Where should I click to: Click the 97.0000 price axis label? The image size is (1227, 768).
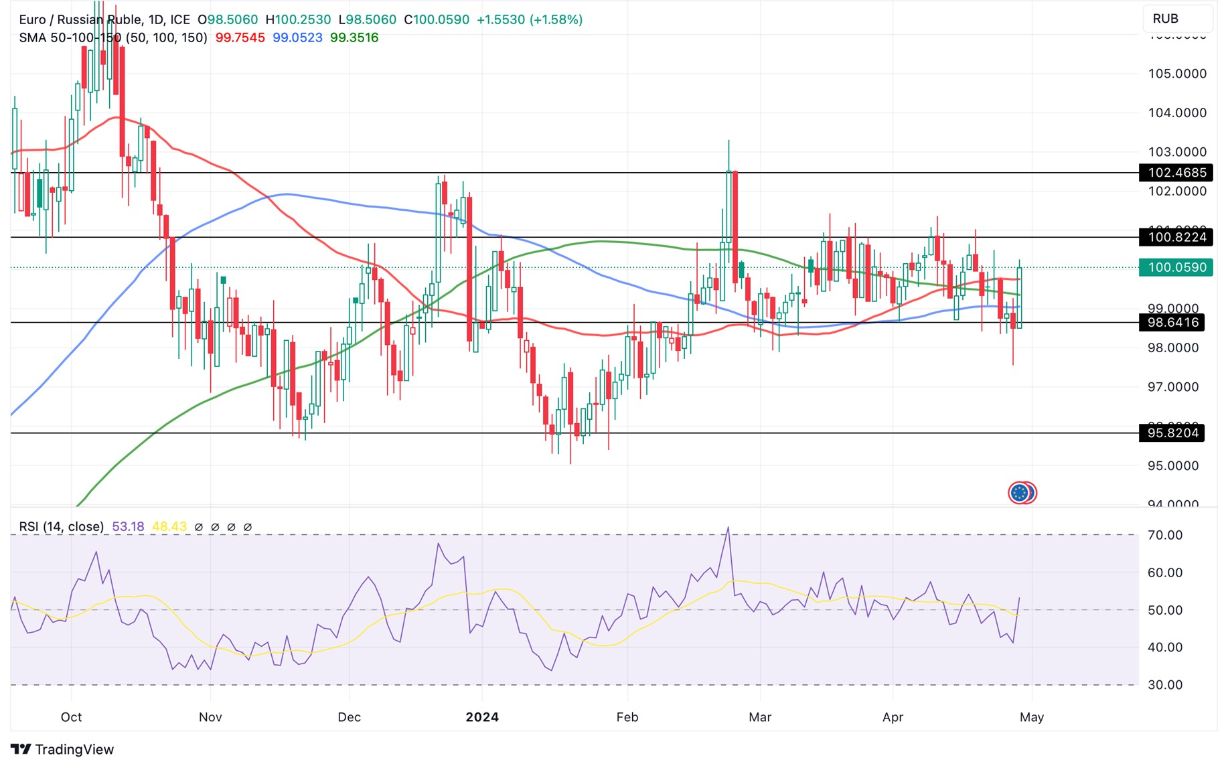pyautogui.click(x=1174, y=387)
